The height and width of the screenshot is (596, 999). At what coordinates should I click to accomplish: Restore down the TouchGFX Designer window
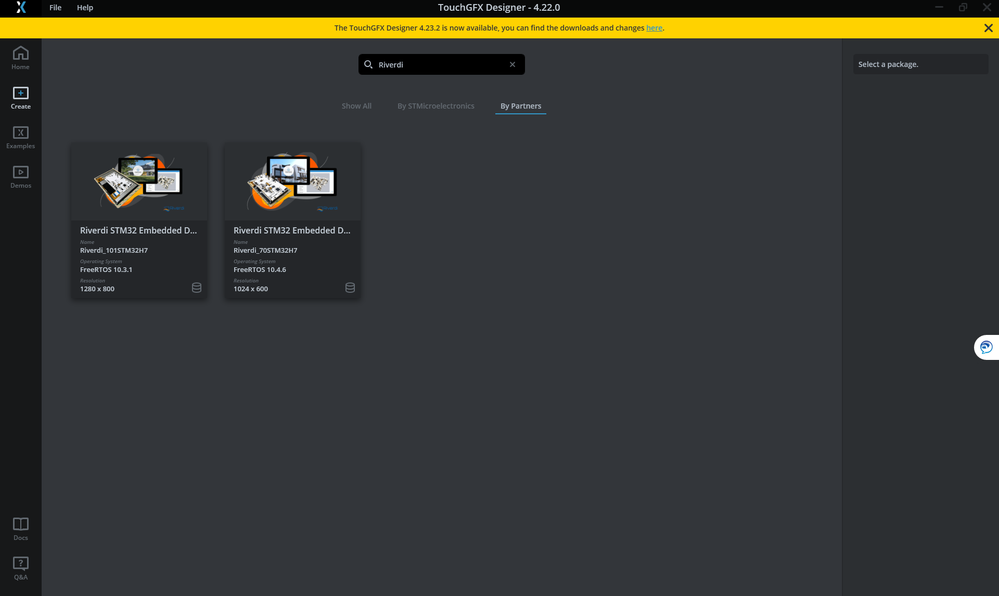(x=963, y=8)
